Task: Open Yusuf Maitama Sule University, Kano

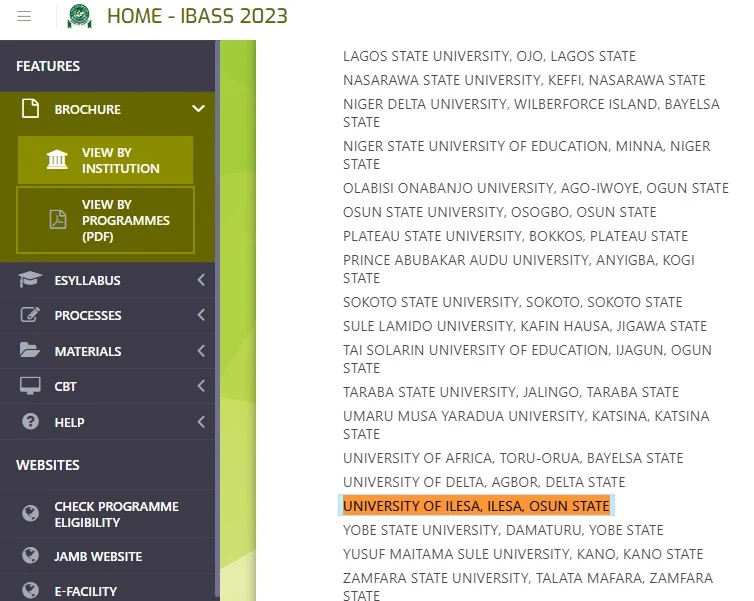Action: coord(523,554)
